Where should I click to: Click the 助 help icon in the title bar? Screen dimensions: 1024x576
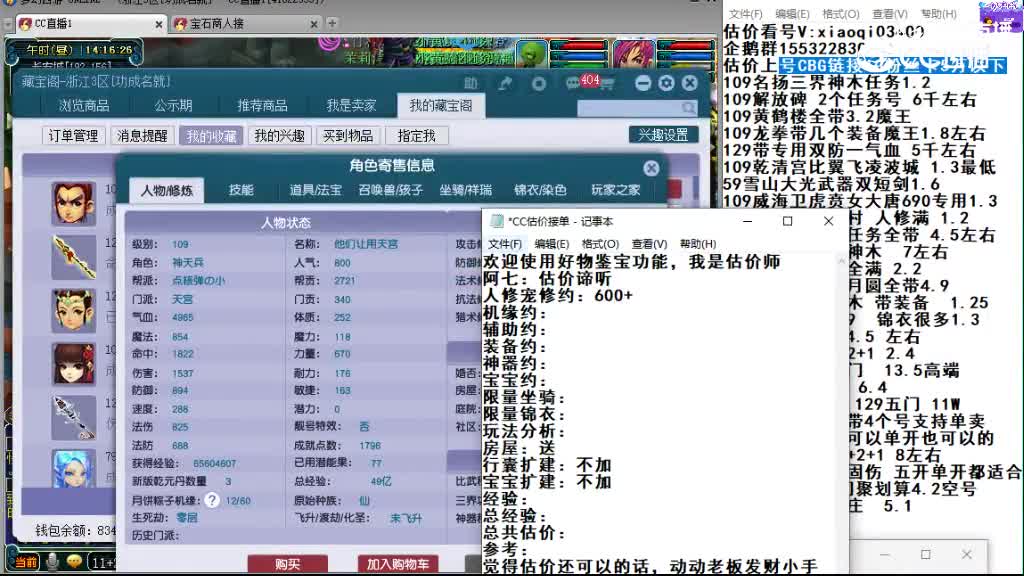470,83
